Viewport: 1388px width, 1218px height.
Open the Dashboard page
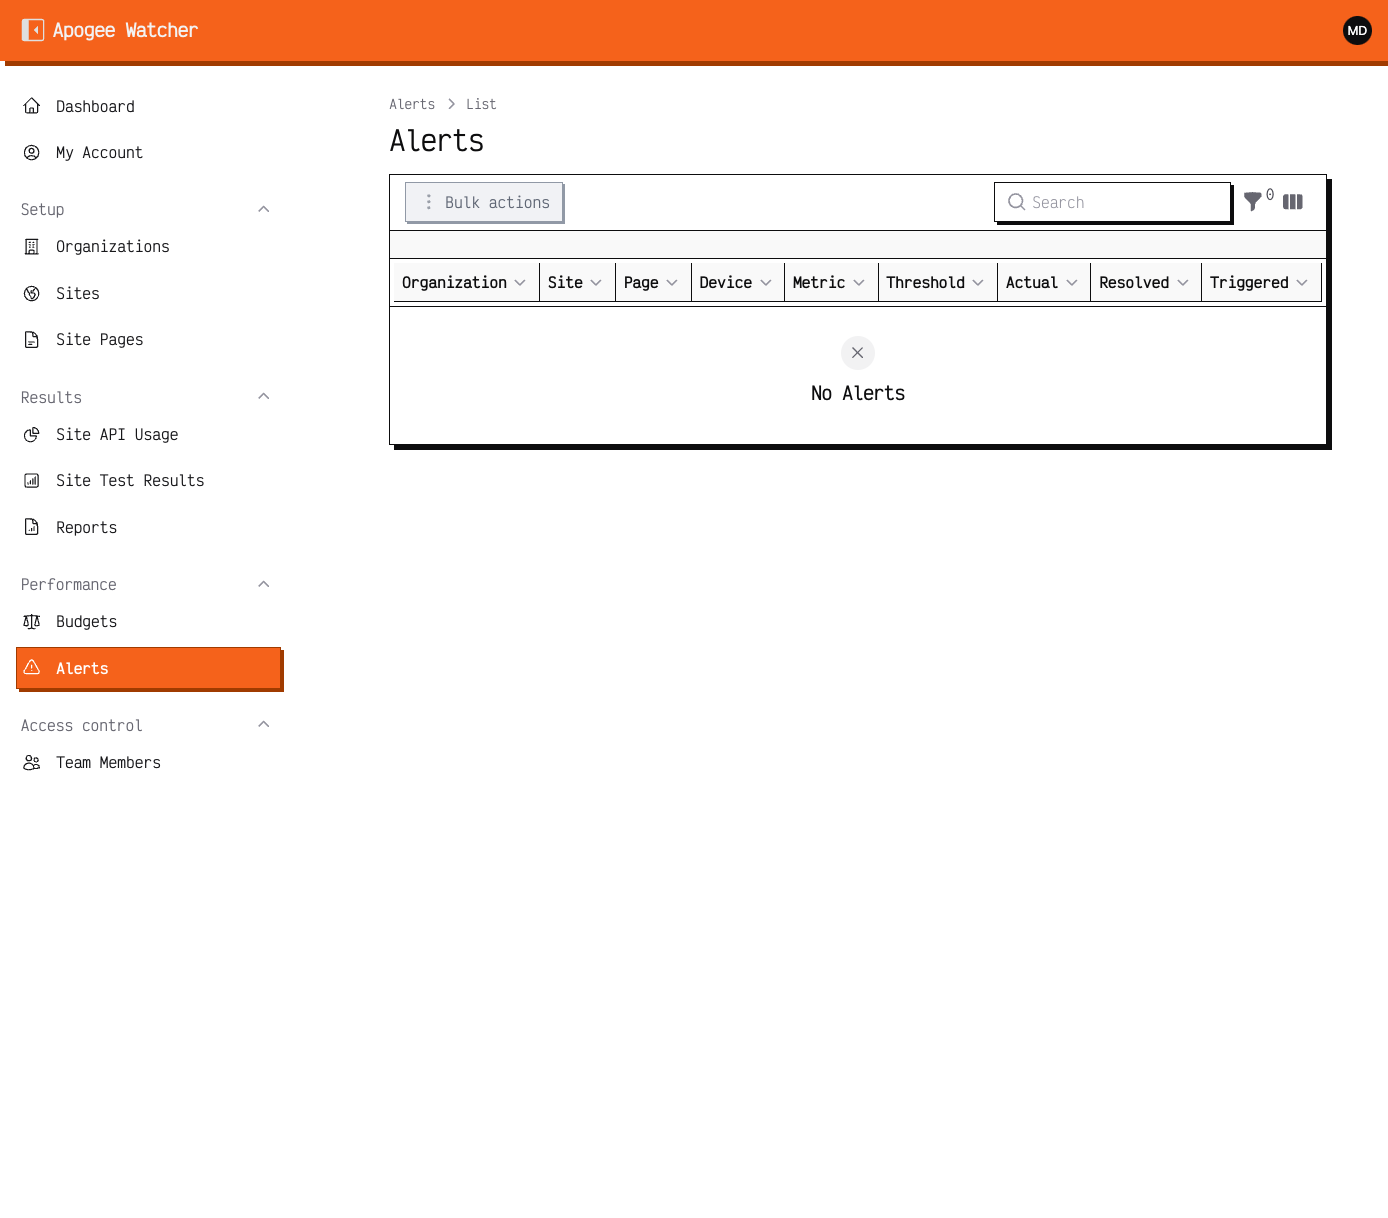tap(148, 106)
